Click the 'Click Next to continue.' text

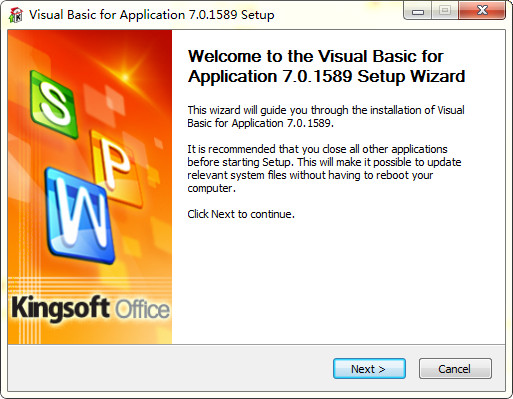[x=241, y=214]
